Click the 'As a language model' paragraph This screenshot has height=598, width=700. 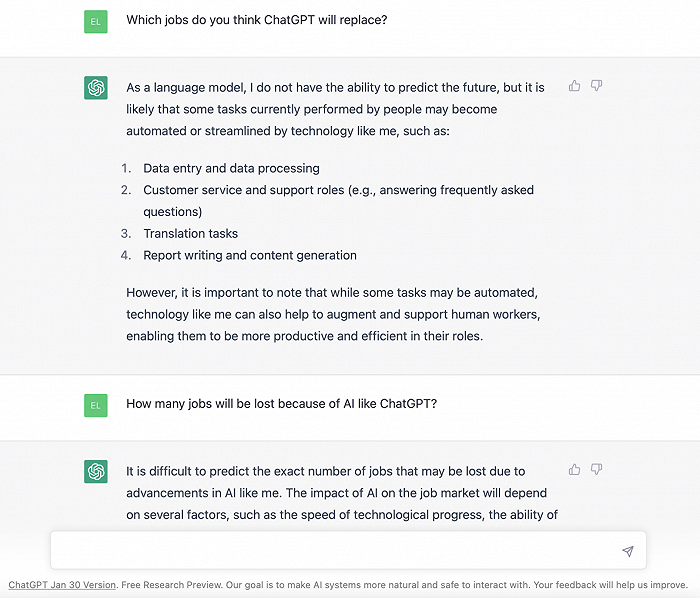pos(335,109)
